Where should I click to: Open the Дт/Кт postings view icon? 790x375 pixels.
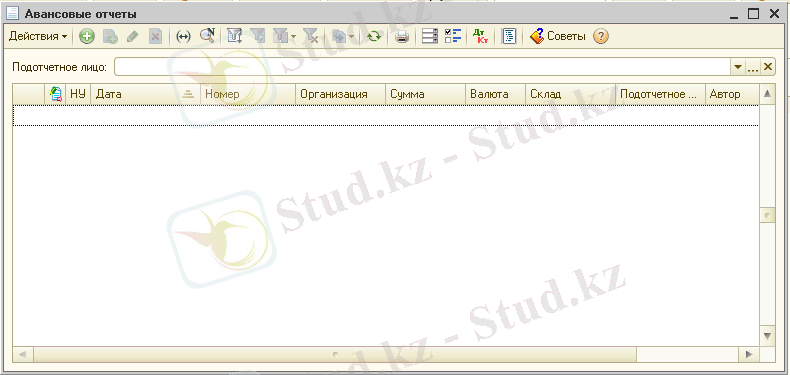click(481, 37)
